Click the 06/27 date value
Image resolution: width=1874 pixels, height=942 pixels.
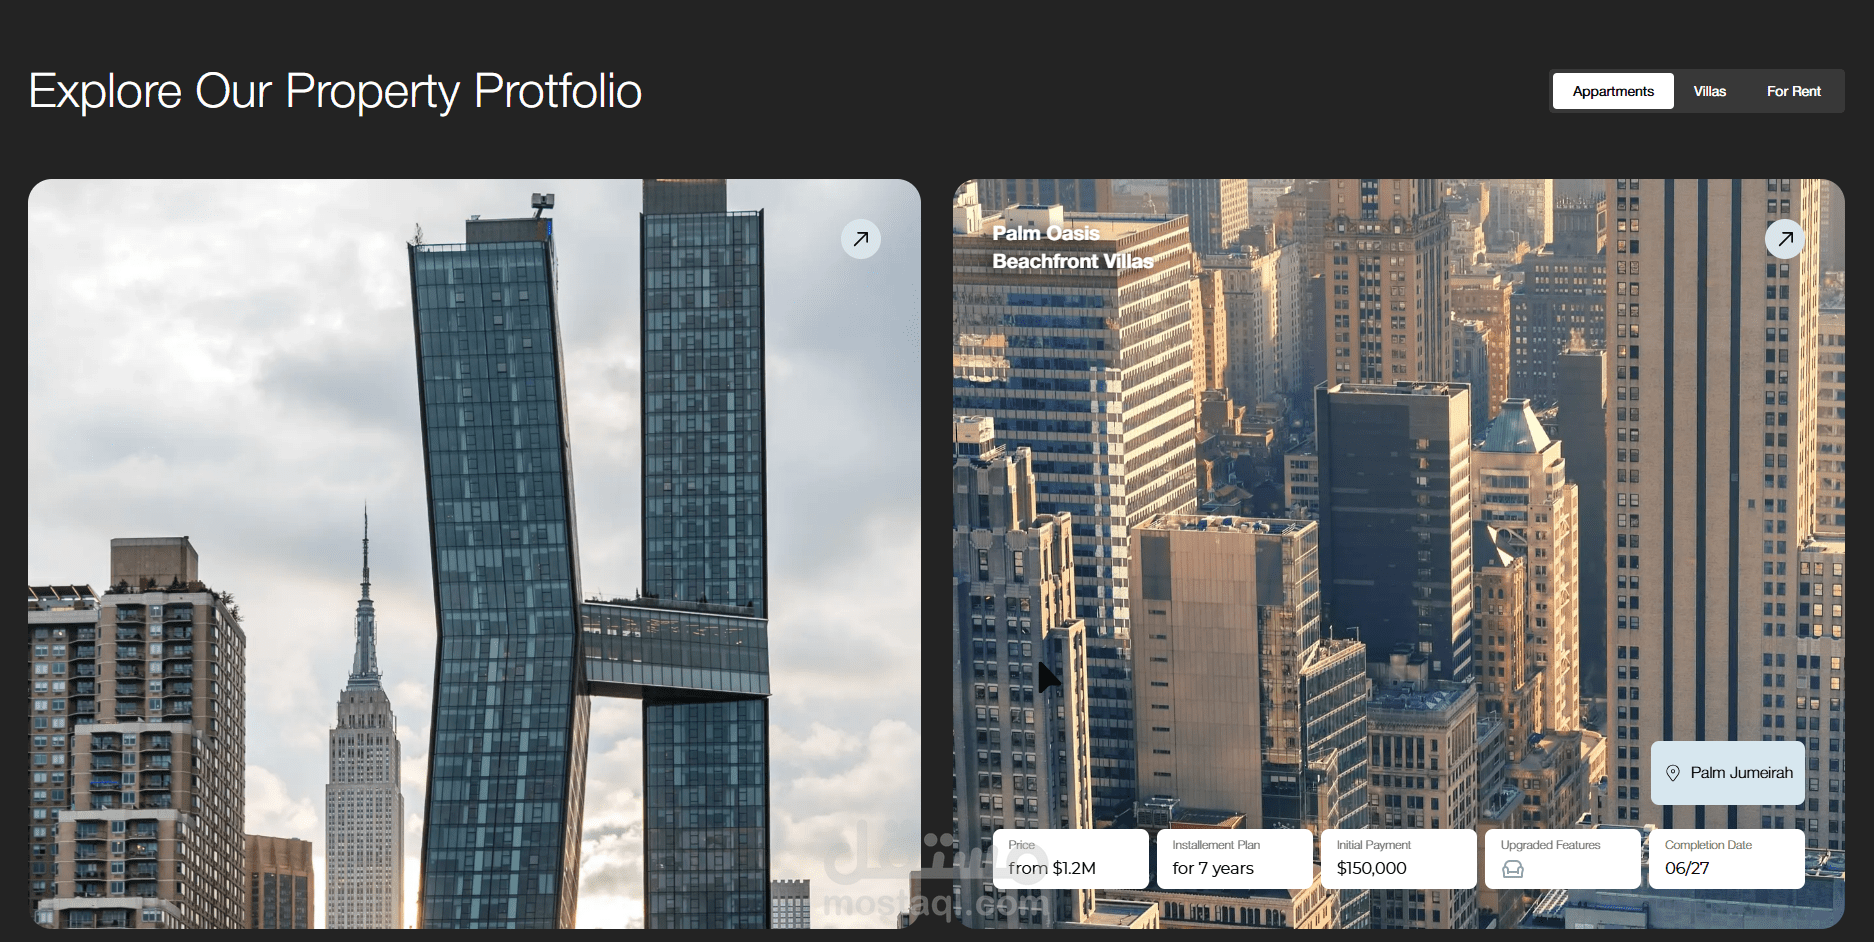pos(1687,868)
